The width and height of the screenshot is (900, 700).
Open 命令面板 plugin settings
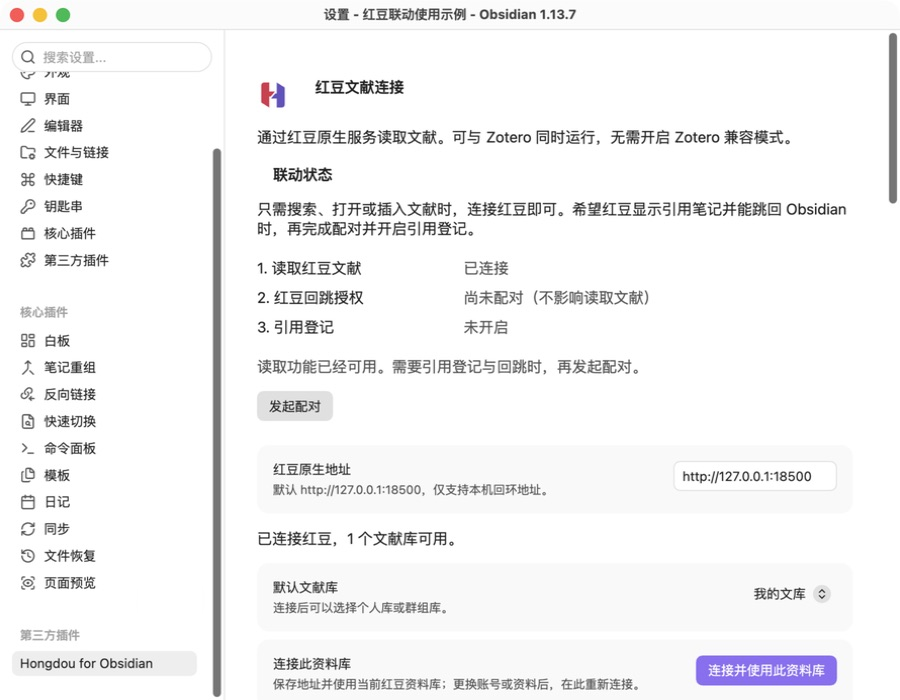pyautogui.click(x=104, y=449)
